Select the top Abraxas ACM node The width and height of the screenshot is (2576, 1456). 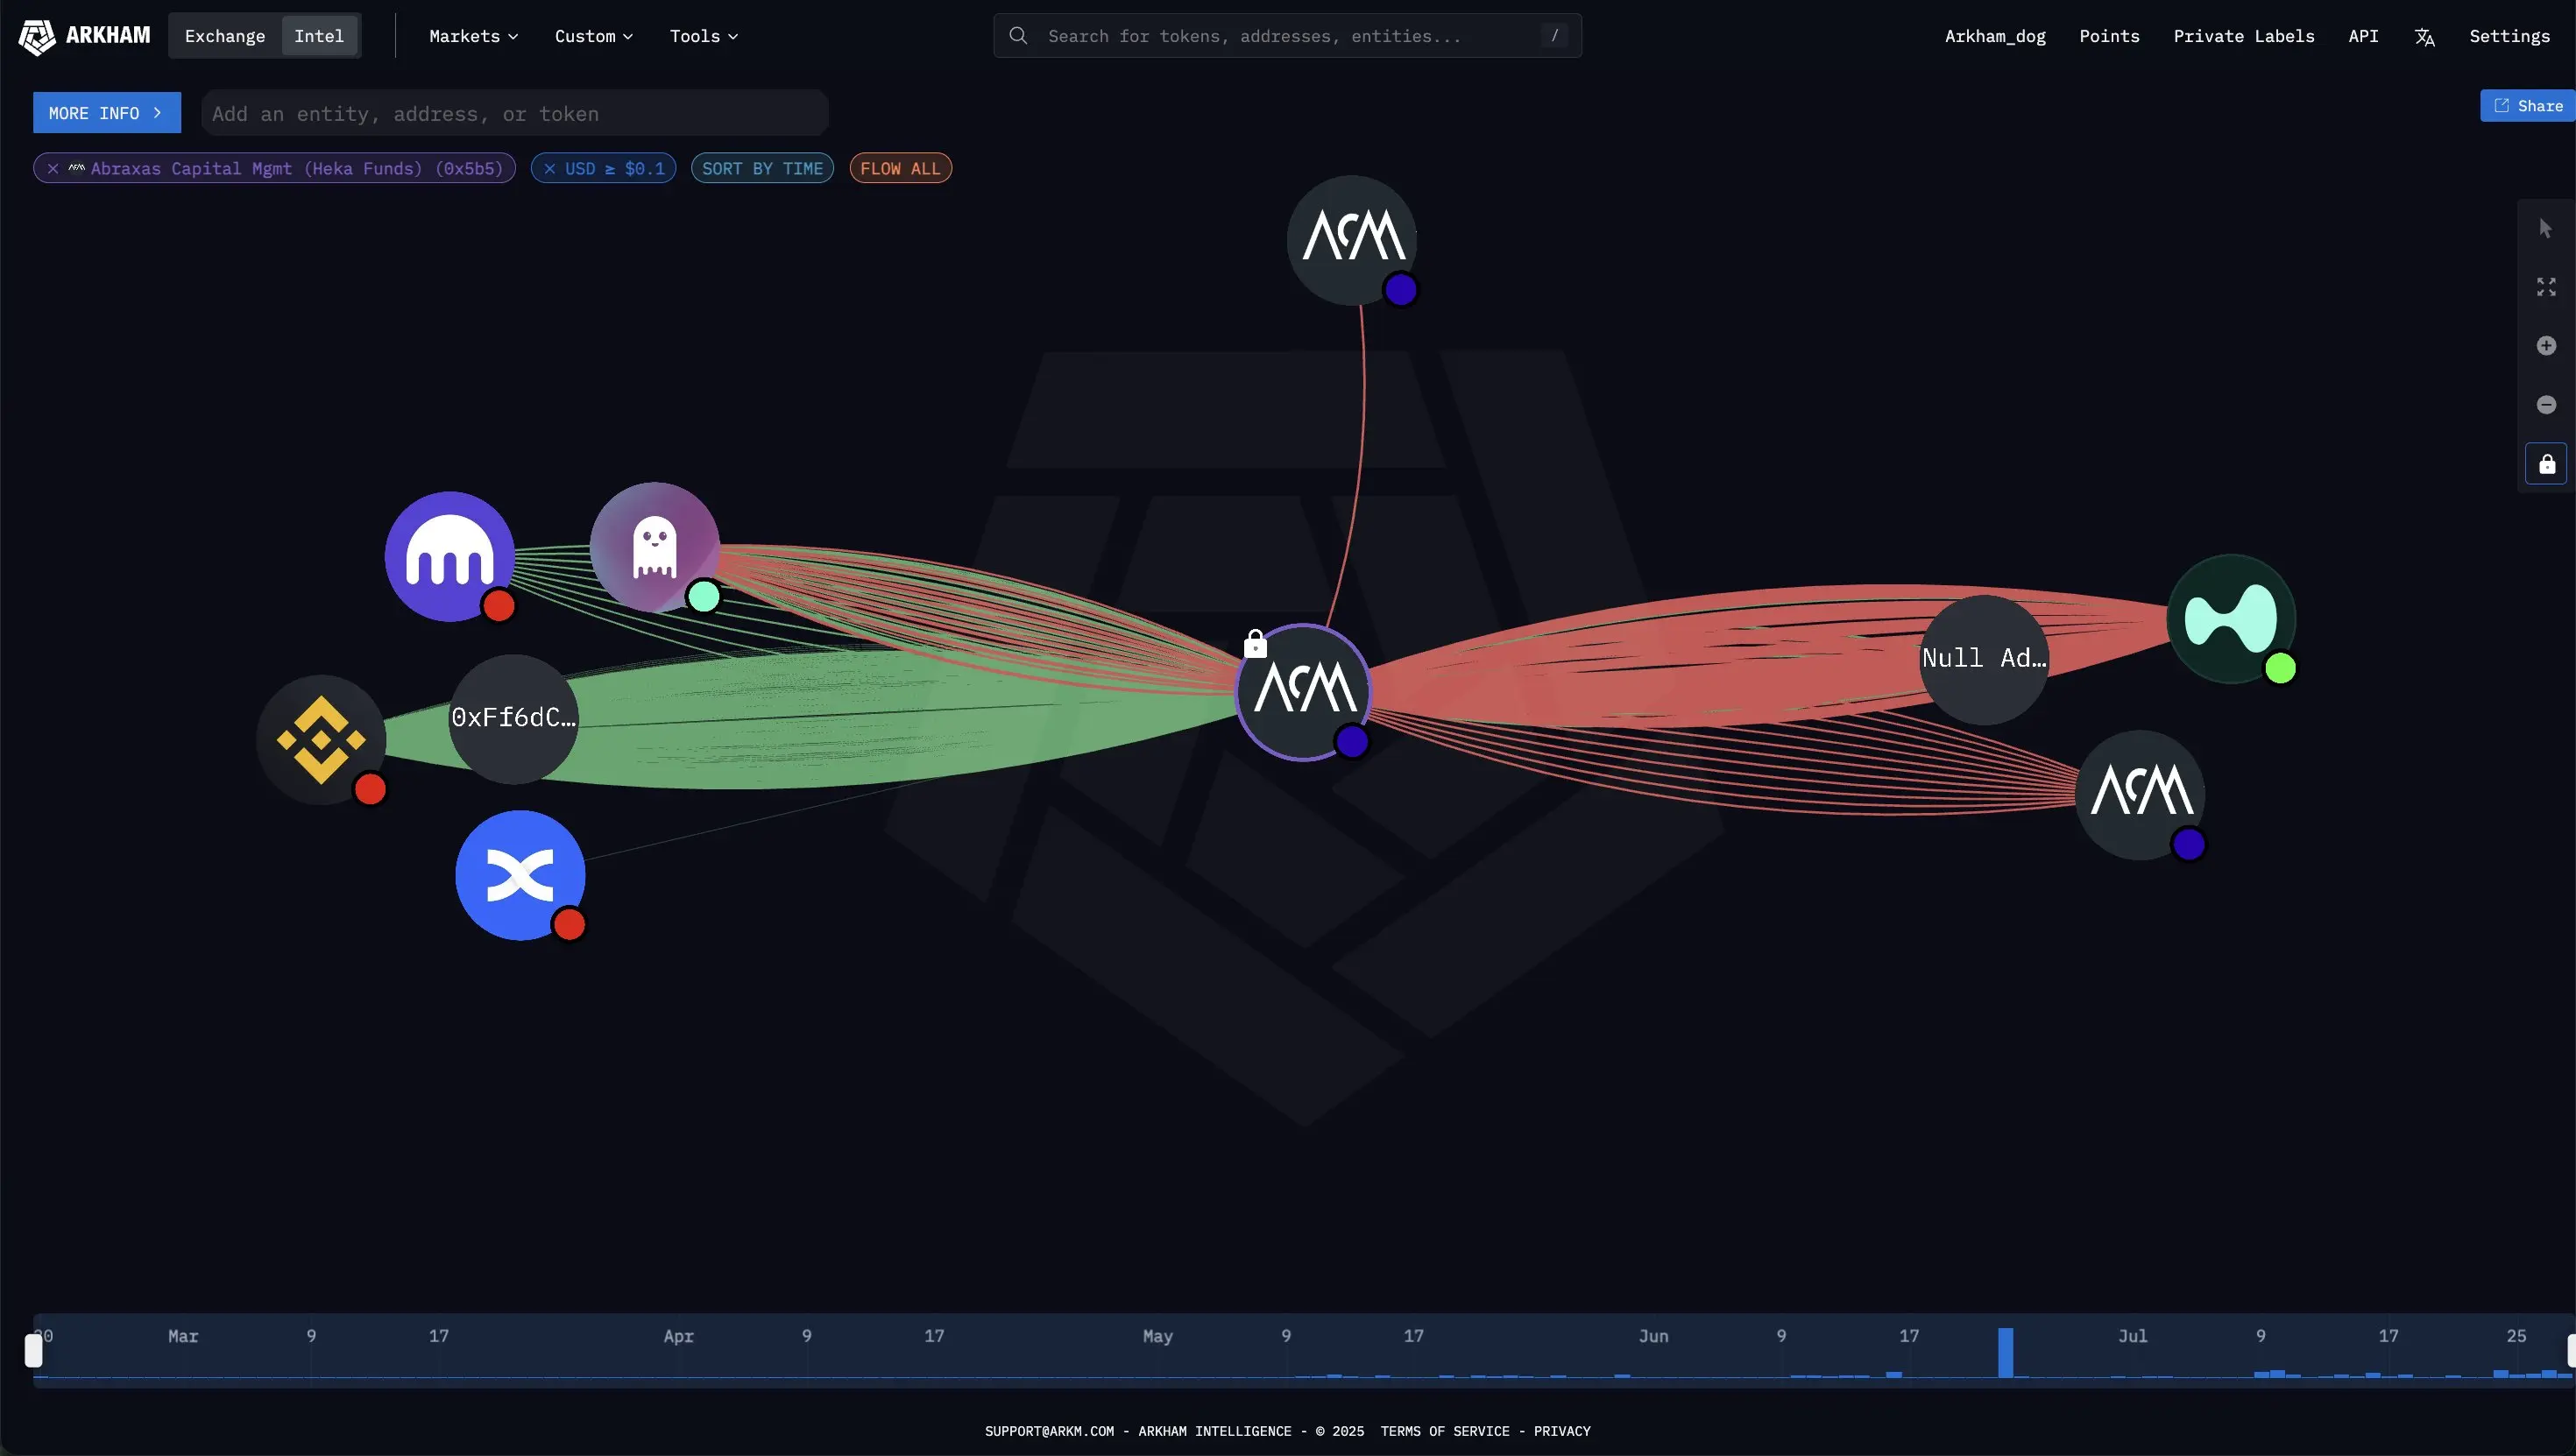click(1352, 240)
